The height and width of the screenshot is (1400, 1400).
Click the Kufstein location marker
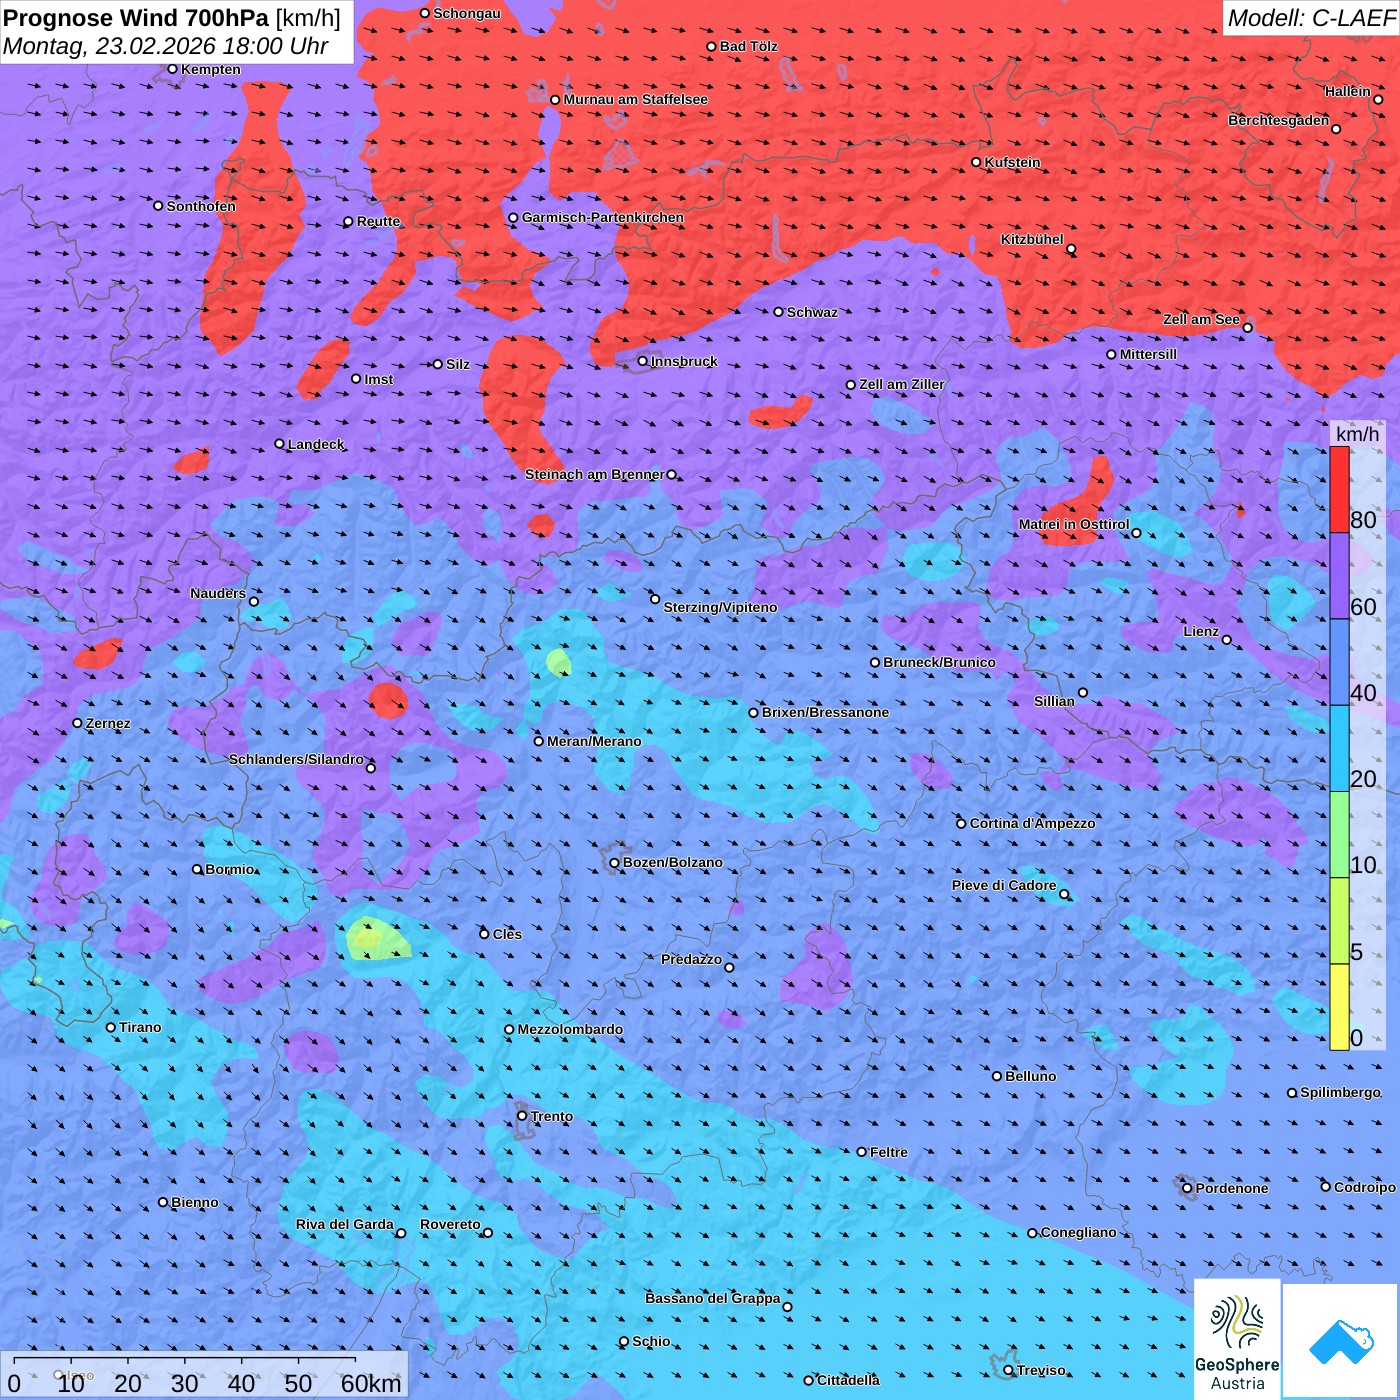click(976, 162)
